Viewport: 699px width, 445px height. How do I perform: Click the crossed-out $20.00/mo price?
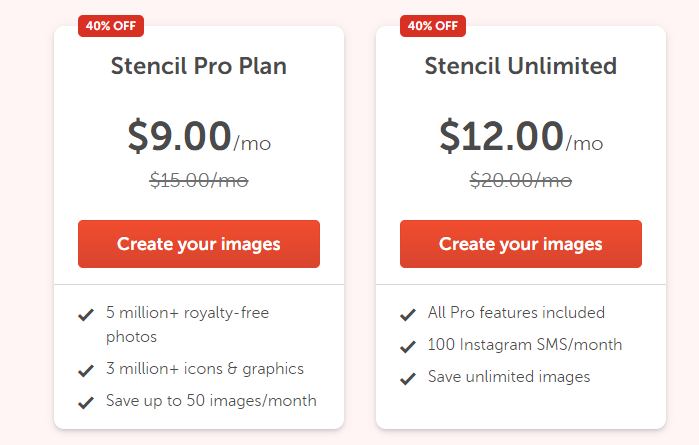click(x=520, y=181)
